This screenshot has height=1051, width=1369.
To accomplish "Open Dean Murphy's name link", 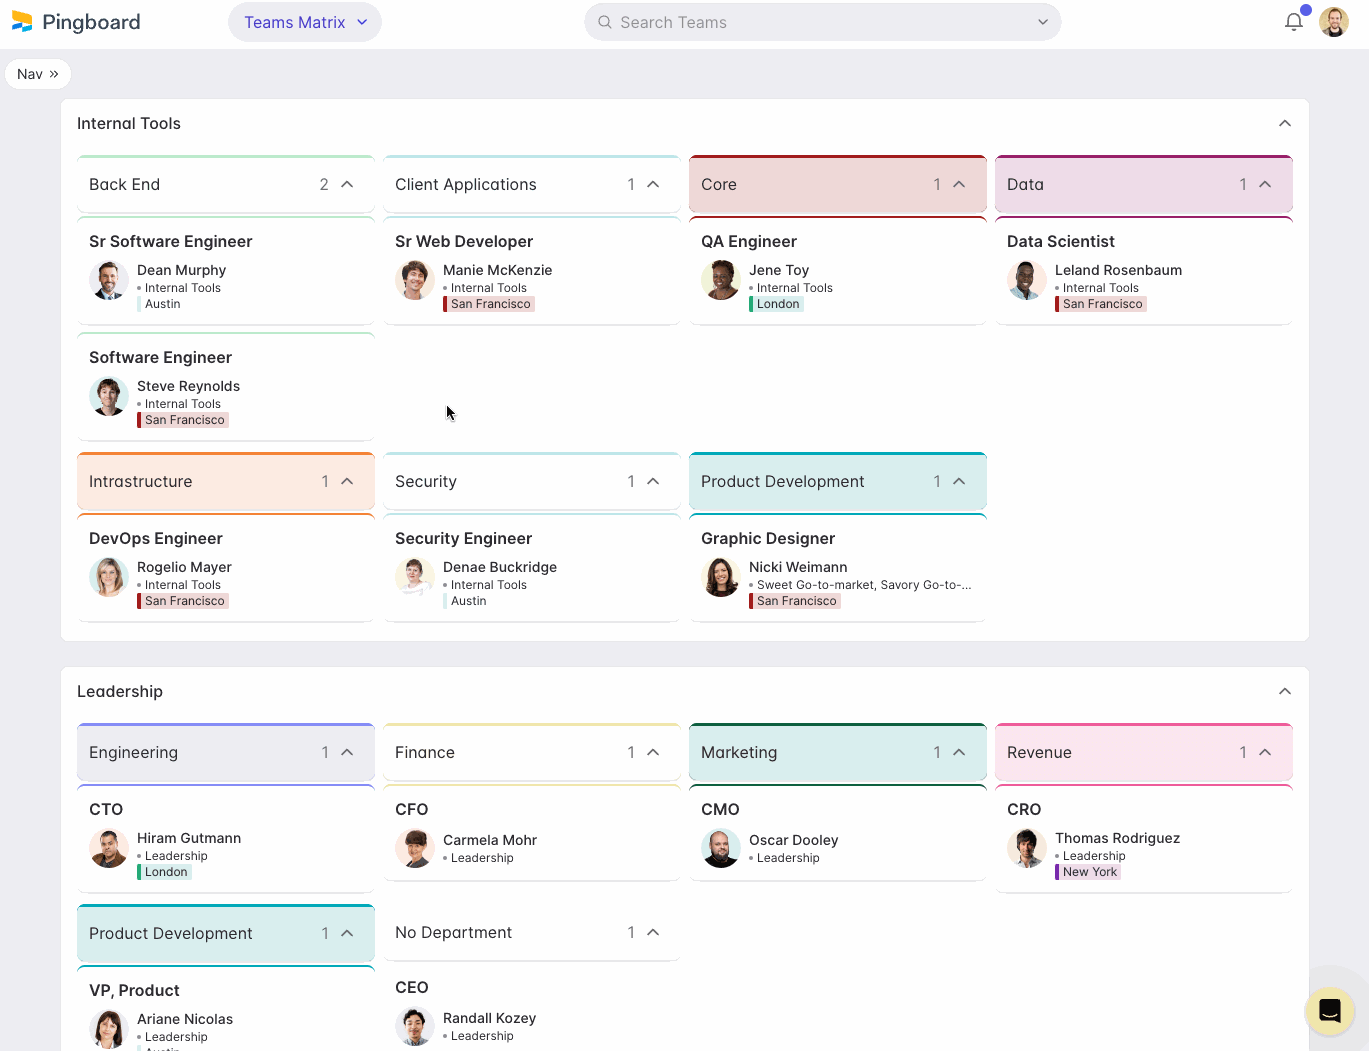I will (181, 270).
